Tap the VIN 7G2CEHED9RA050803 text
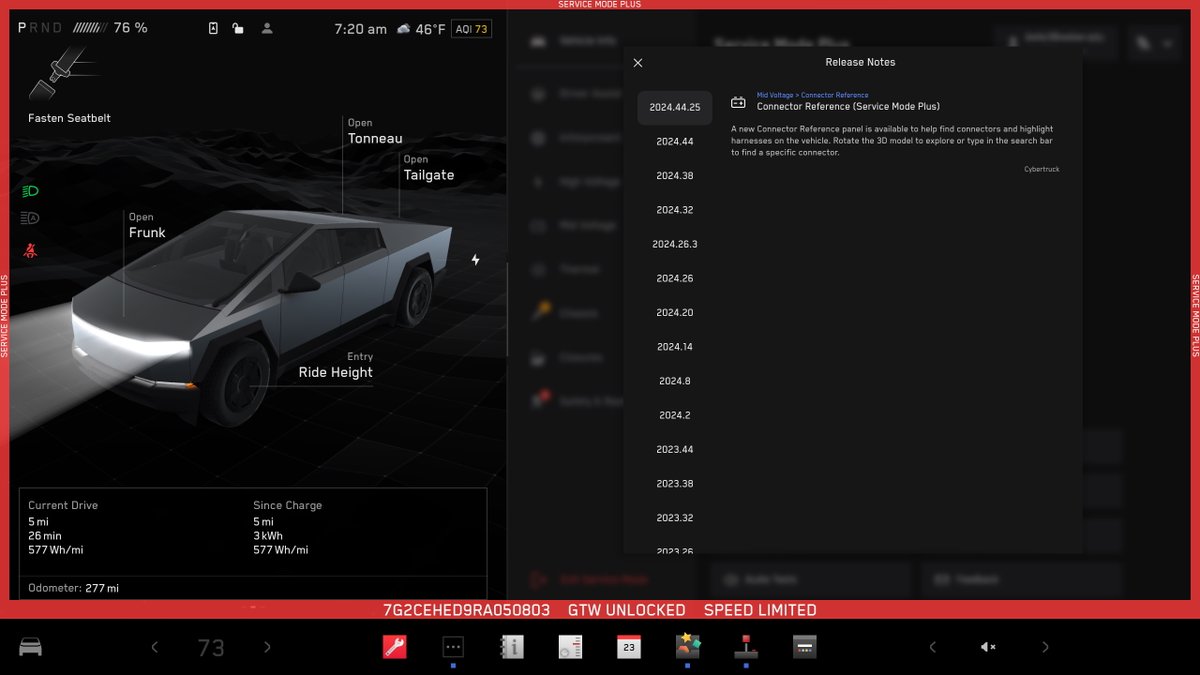 [467, 610]
